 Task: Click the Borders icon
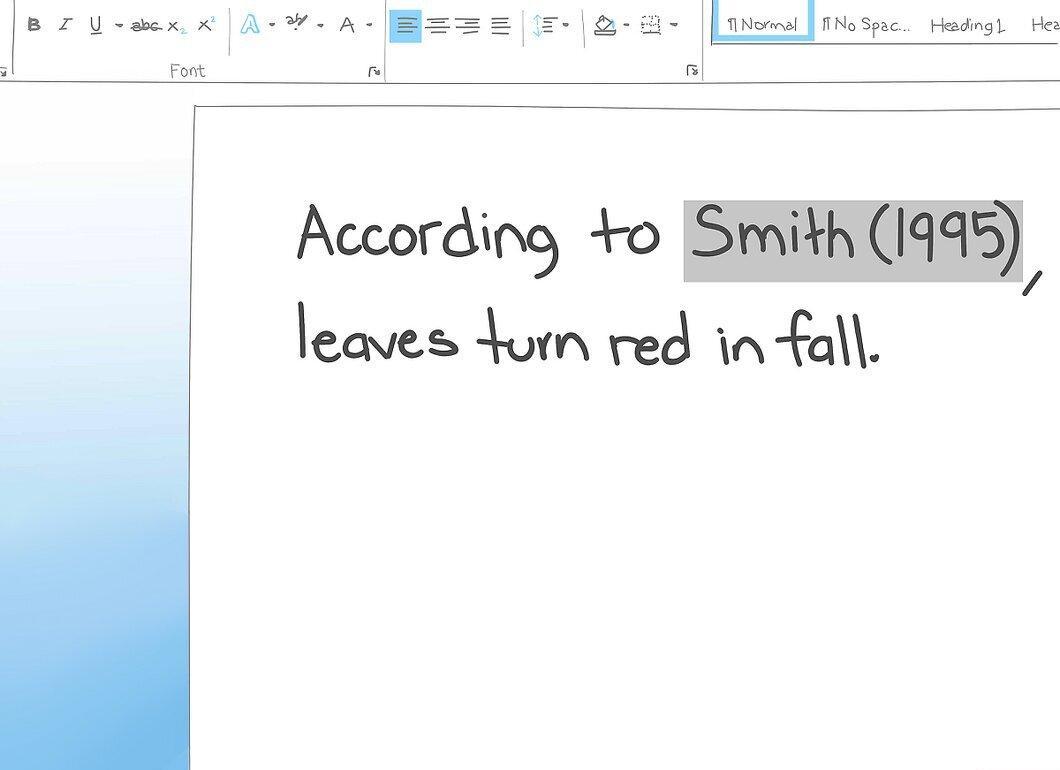tap(651, 26)
